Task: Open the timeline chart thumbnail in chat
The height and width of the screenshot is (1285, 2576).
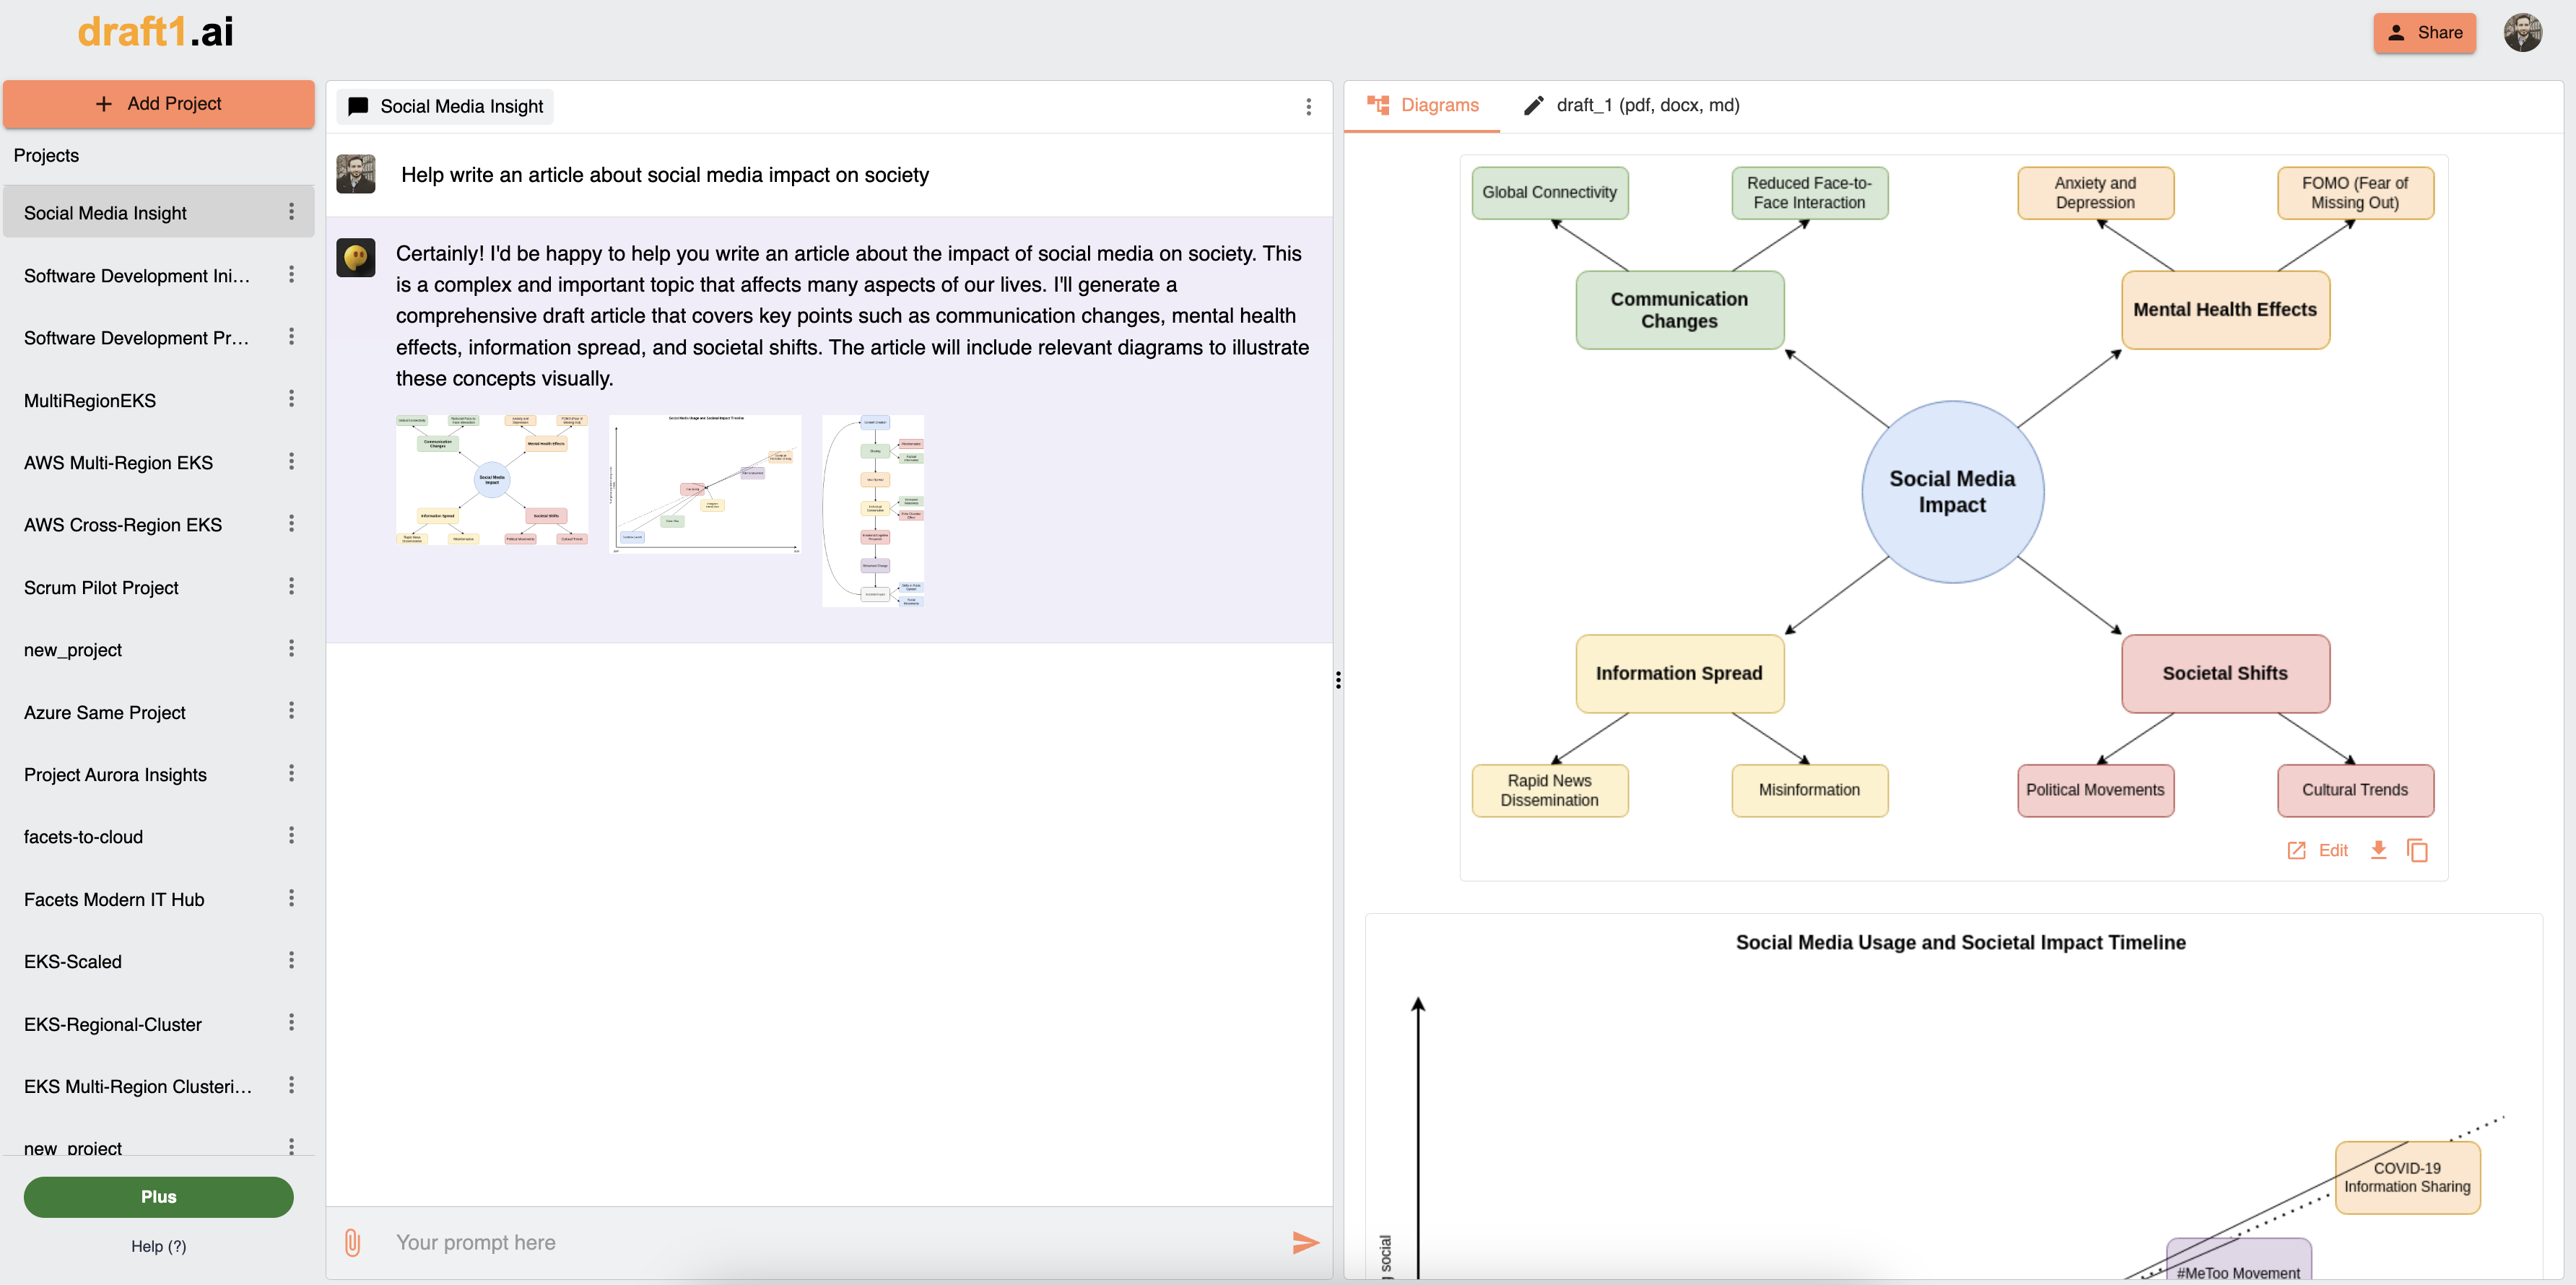Action: pyautogui.click(x=704, y=483)
